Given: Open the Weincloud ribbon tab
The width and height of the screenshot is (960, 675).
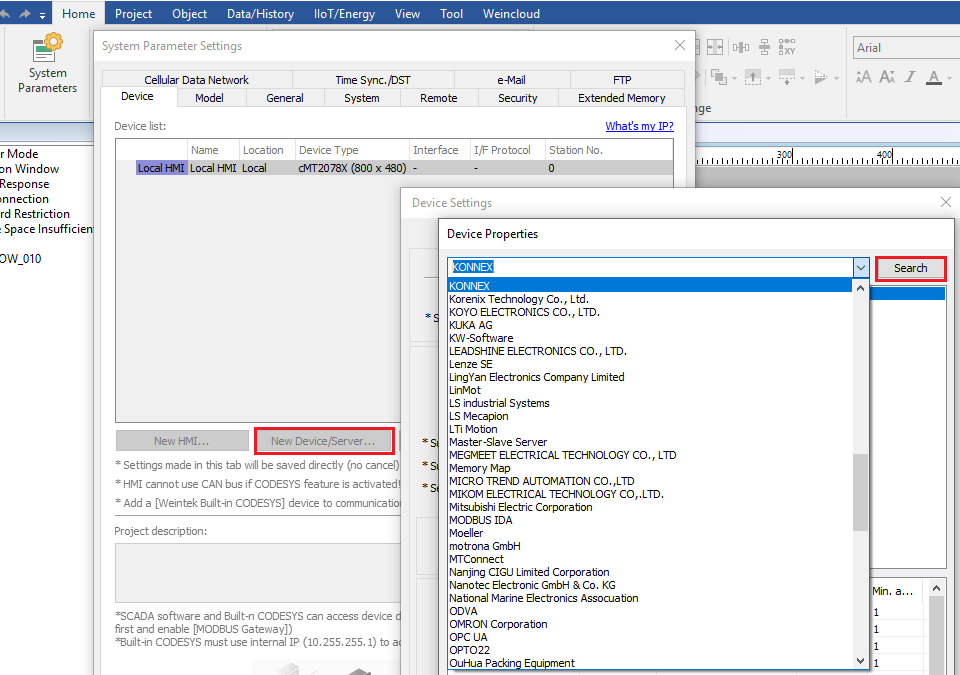Looking at the screenshot, I should (511, 13).
